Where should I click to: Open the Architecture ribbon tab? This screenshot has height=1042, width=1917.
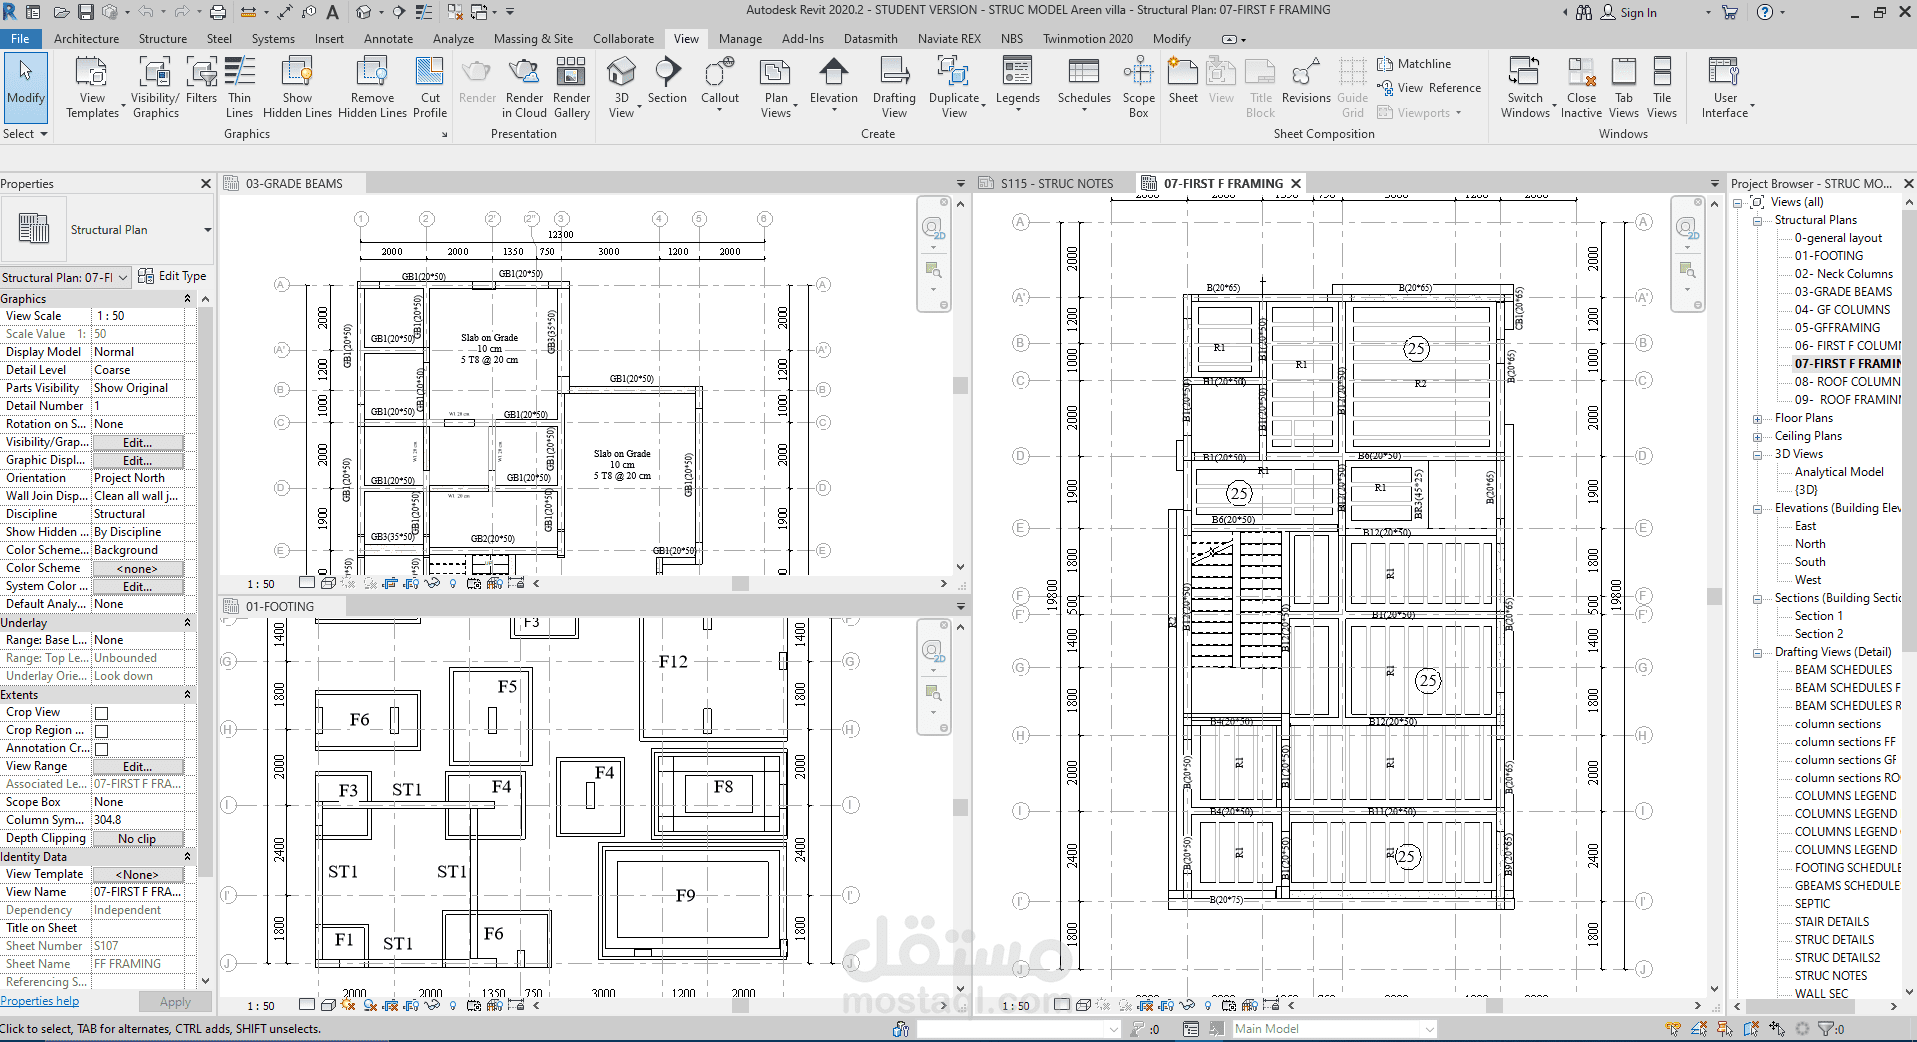coord(86,39)
